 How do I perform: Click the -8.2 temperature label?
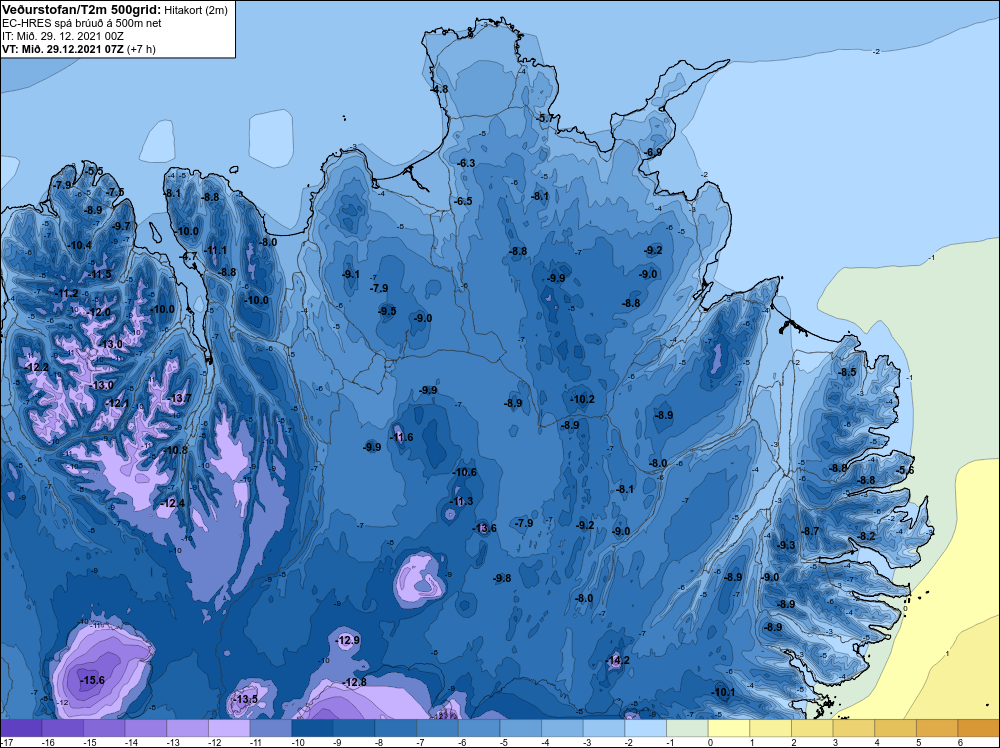866,537
